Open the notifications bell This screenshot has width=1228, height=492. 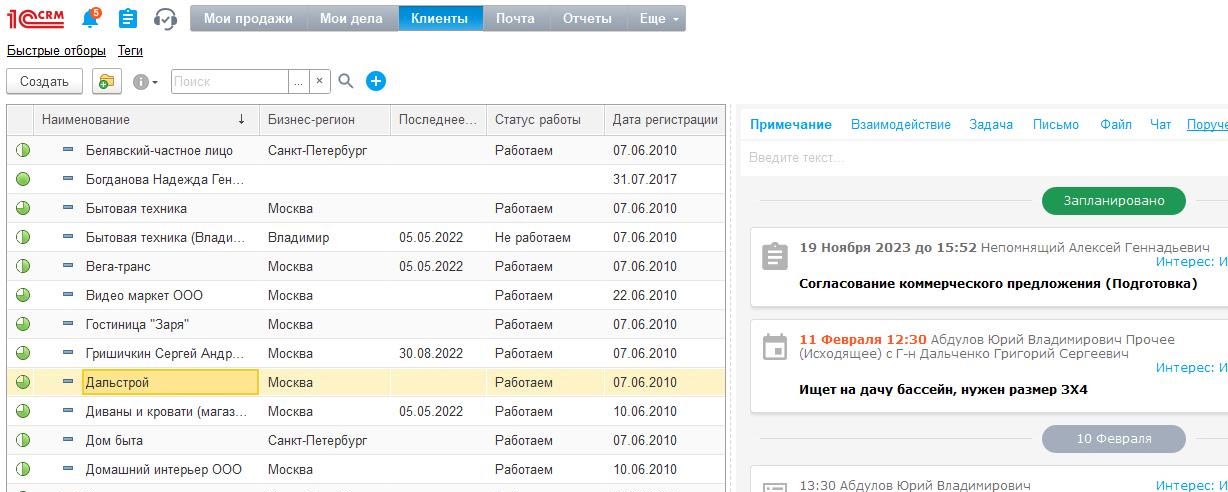tap(91, 18)
